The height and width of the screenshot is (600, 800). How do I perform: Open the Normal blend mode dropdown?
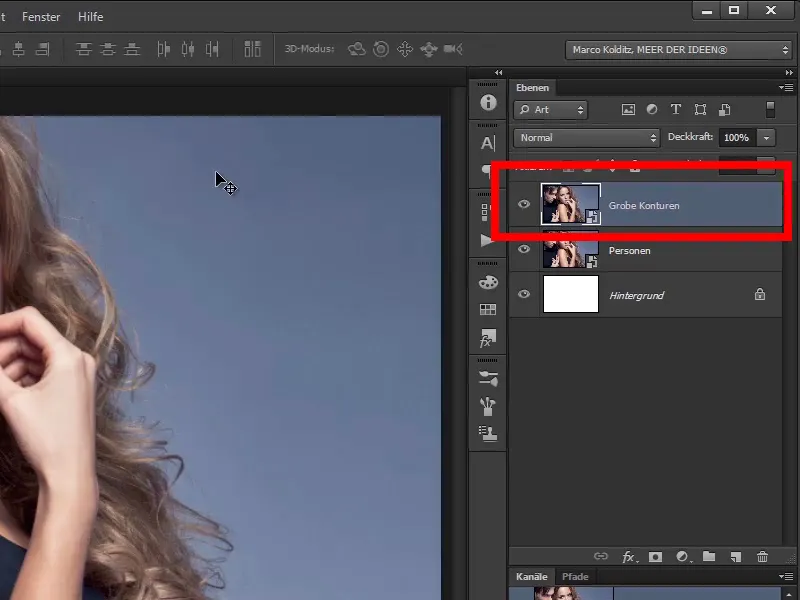pos(587,138)
